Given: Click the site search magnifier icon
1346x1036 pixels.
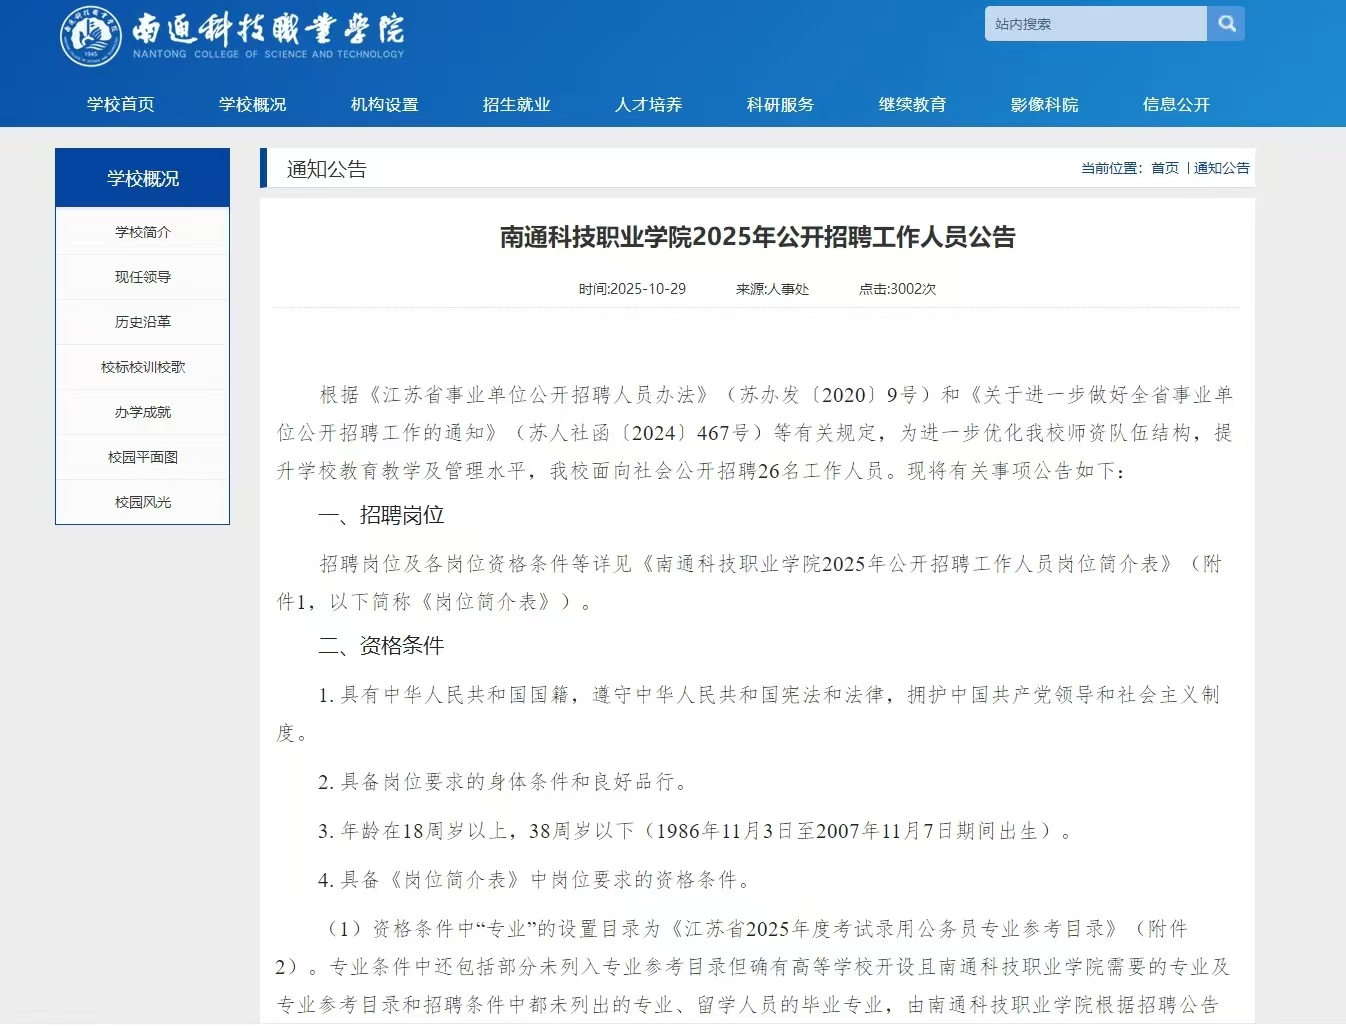Looking at the screenshot, I should pyautogui.click(x=1226, y=23).
